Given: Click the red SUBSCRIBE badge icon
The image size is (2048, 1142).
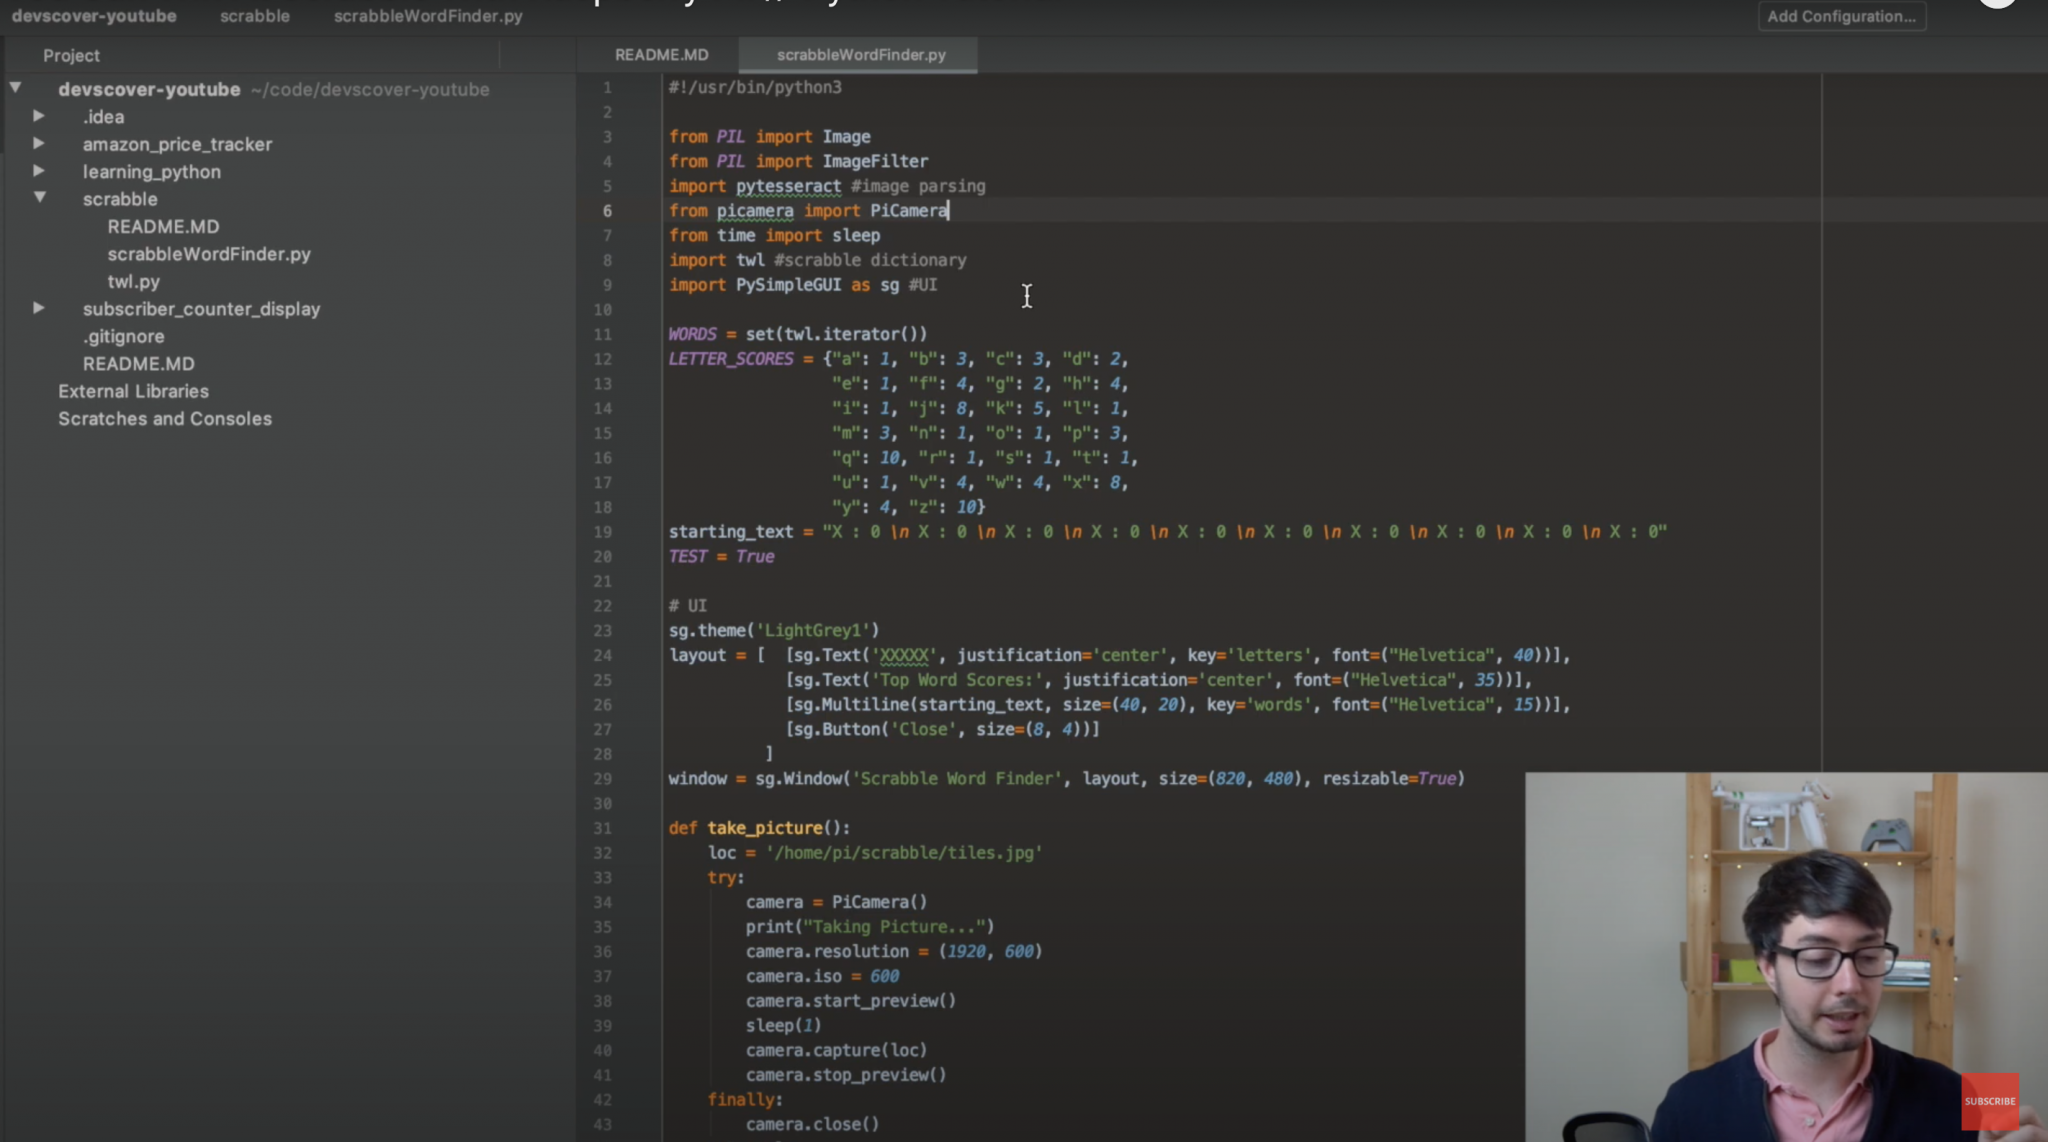Looking at the screenshot, I should [x=1989, y=1101].
